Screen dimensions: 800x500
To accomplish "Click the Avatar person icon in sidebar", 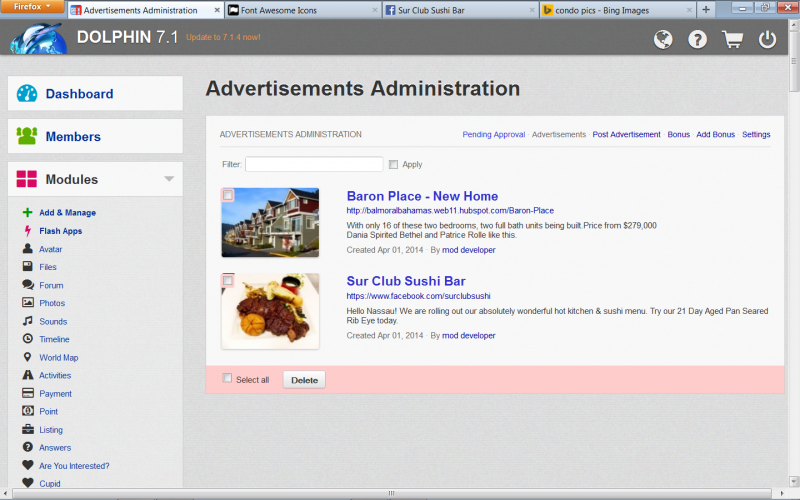I will point(28,249).
